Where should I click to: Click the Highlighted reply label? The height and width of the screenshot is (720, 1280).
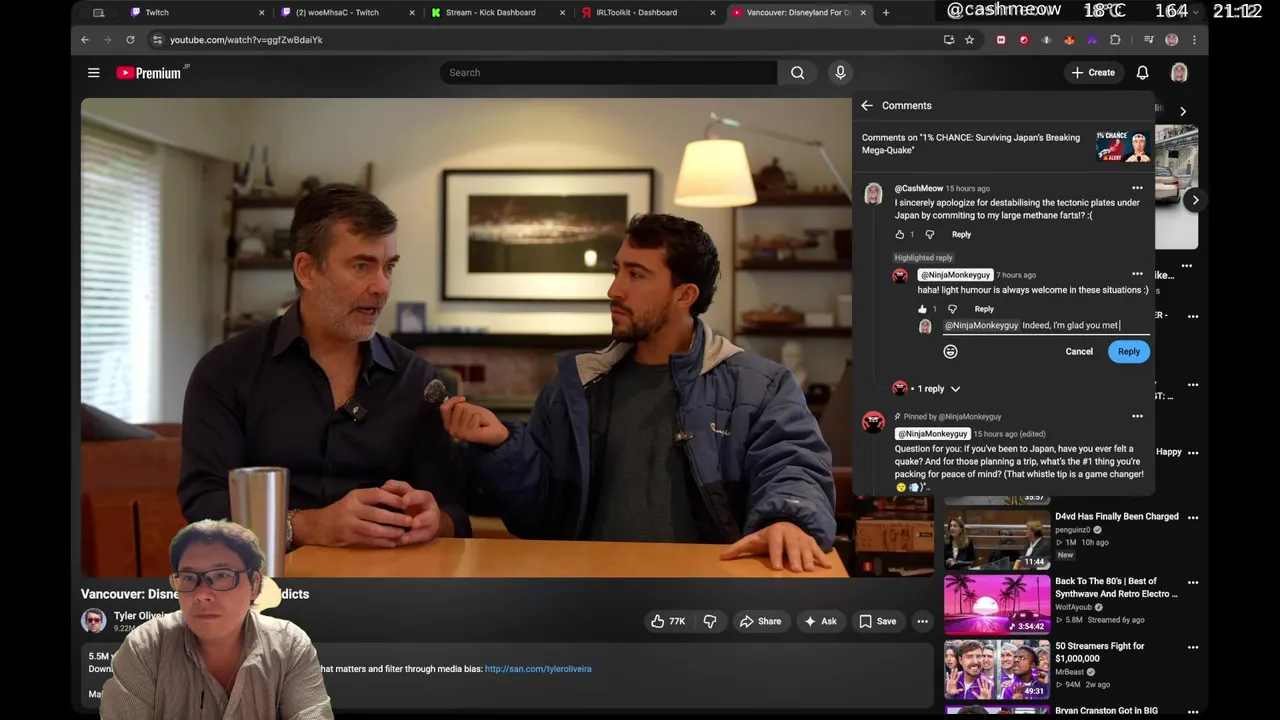tap(923, 258)
